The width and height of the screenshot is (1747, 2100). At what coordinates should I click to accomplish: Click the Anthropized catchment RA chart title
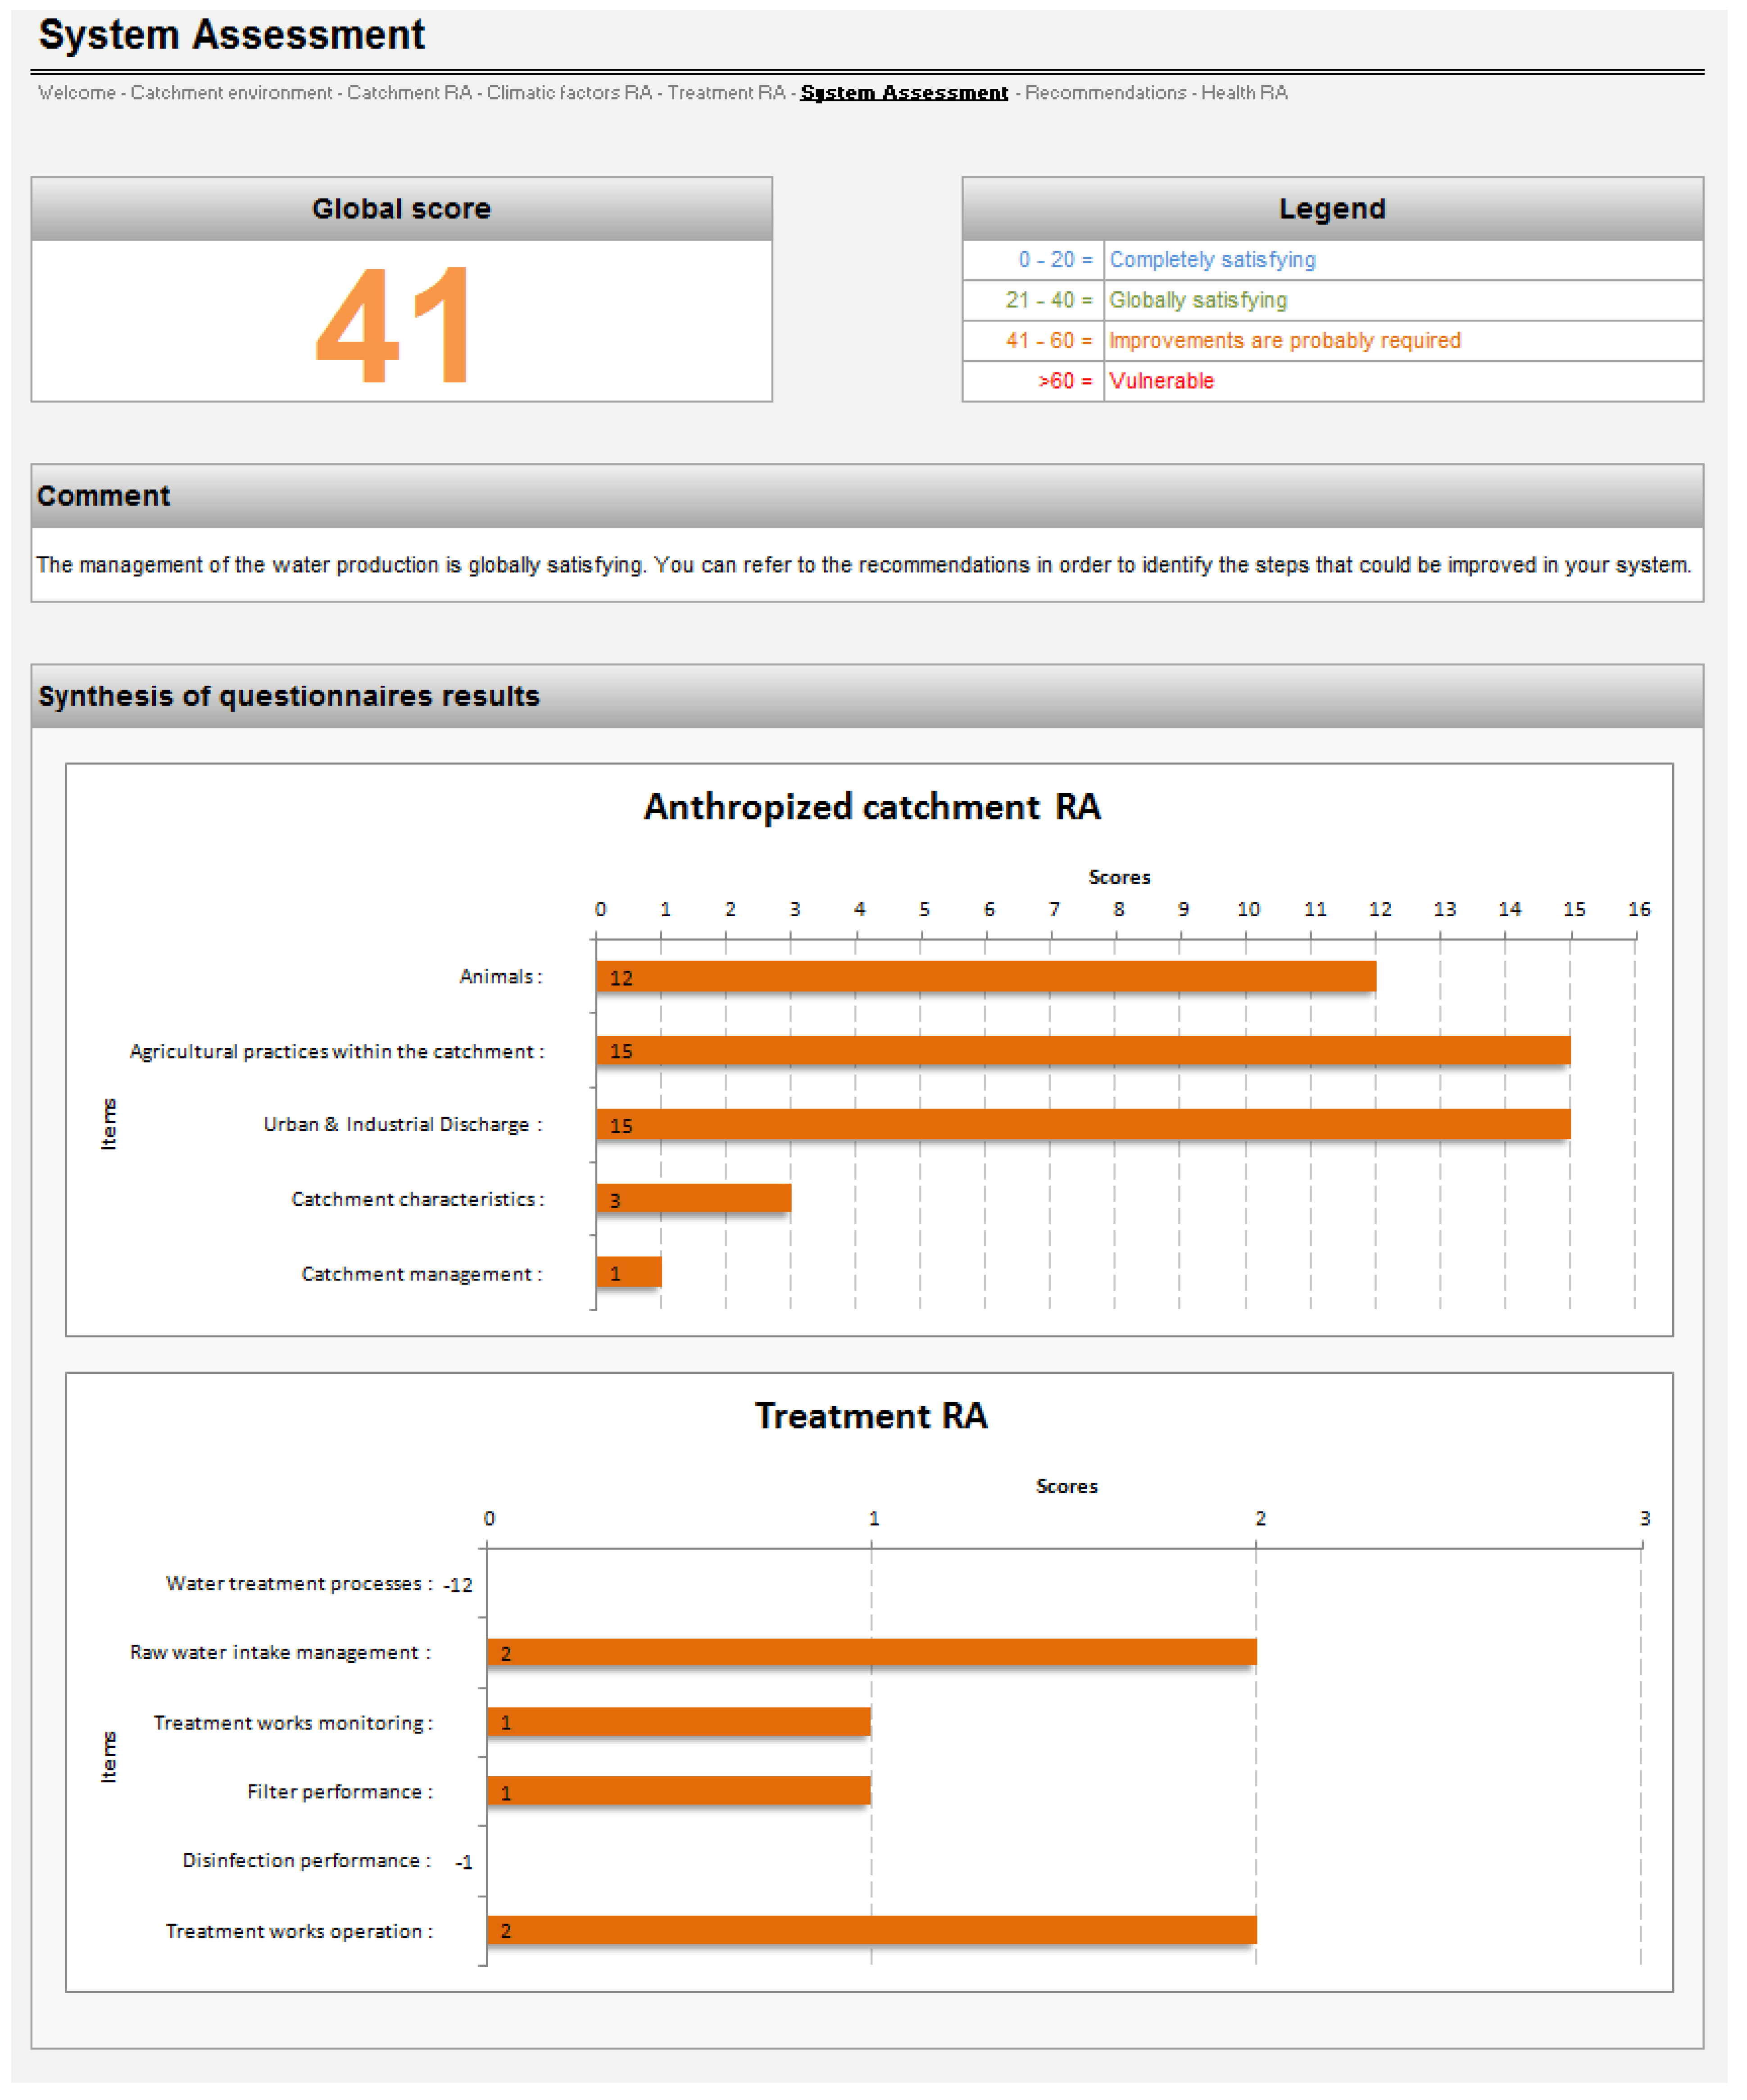point(872,807)
